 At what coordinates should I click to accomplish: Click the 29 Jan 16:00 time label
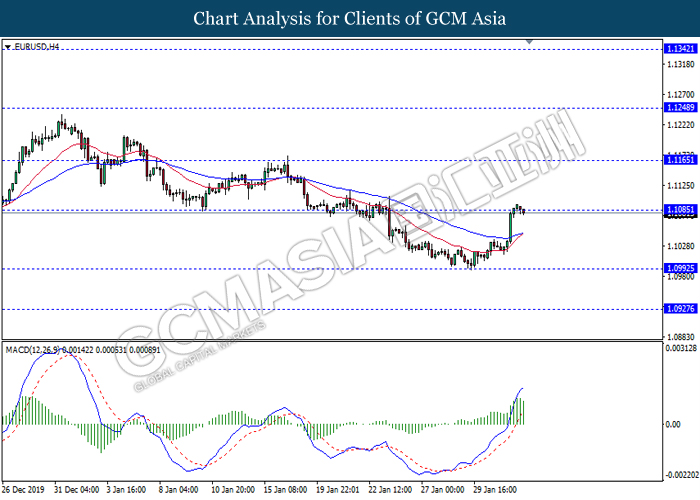coord(495,490)
